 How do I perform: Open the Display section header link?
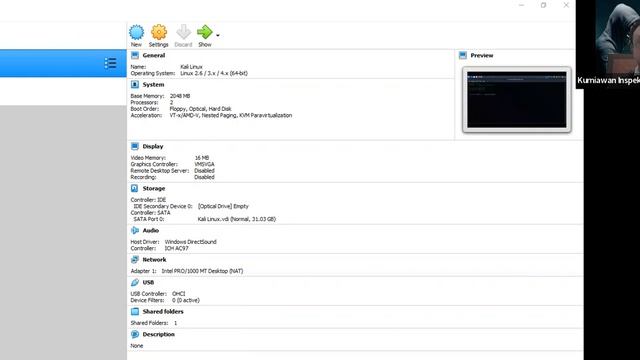tap(153, 146)
